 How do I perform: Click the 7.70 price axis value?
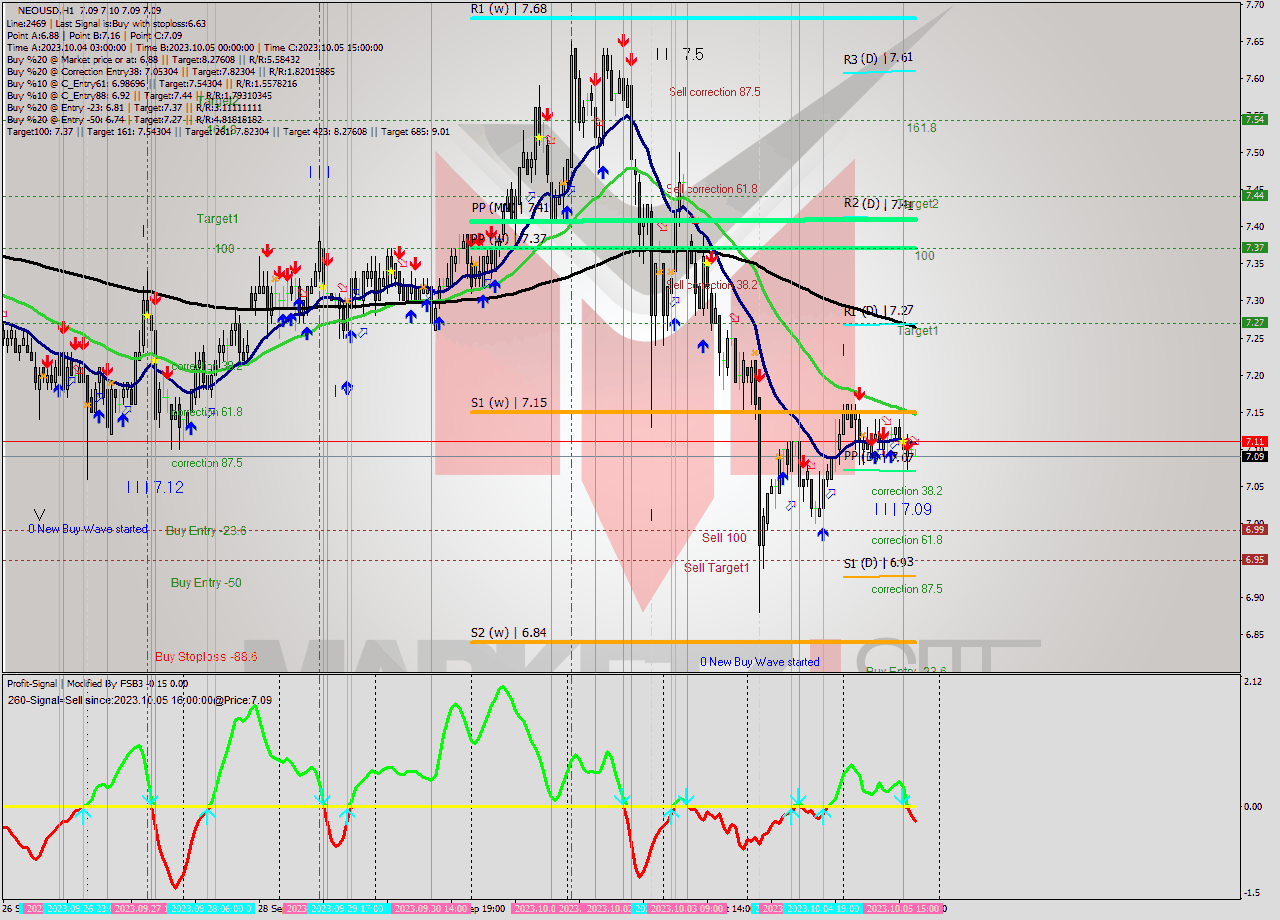pyautogui.click(x=1254, y=5)
